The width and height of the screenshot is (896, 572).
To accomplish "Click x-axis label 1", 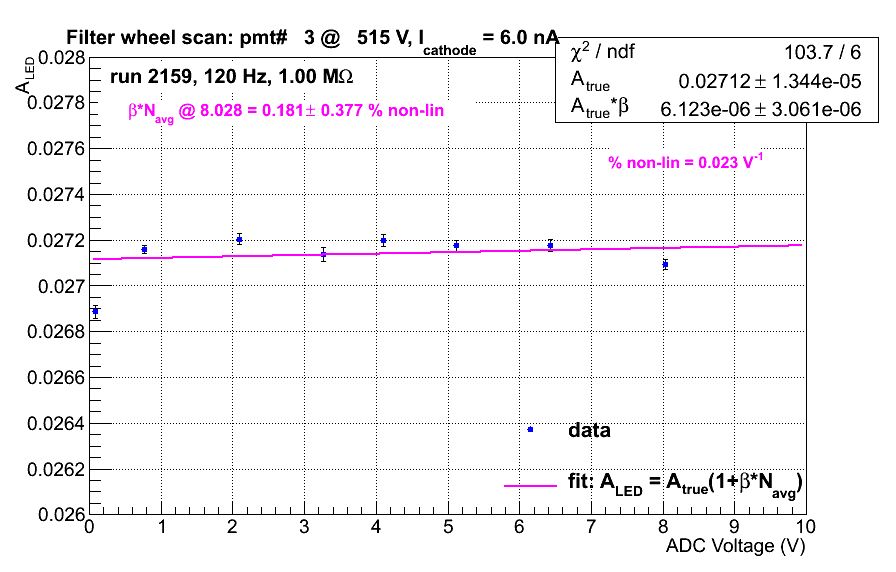I will [x=162, y=526].
